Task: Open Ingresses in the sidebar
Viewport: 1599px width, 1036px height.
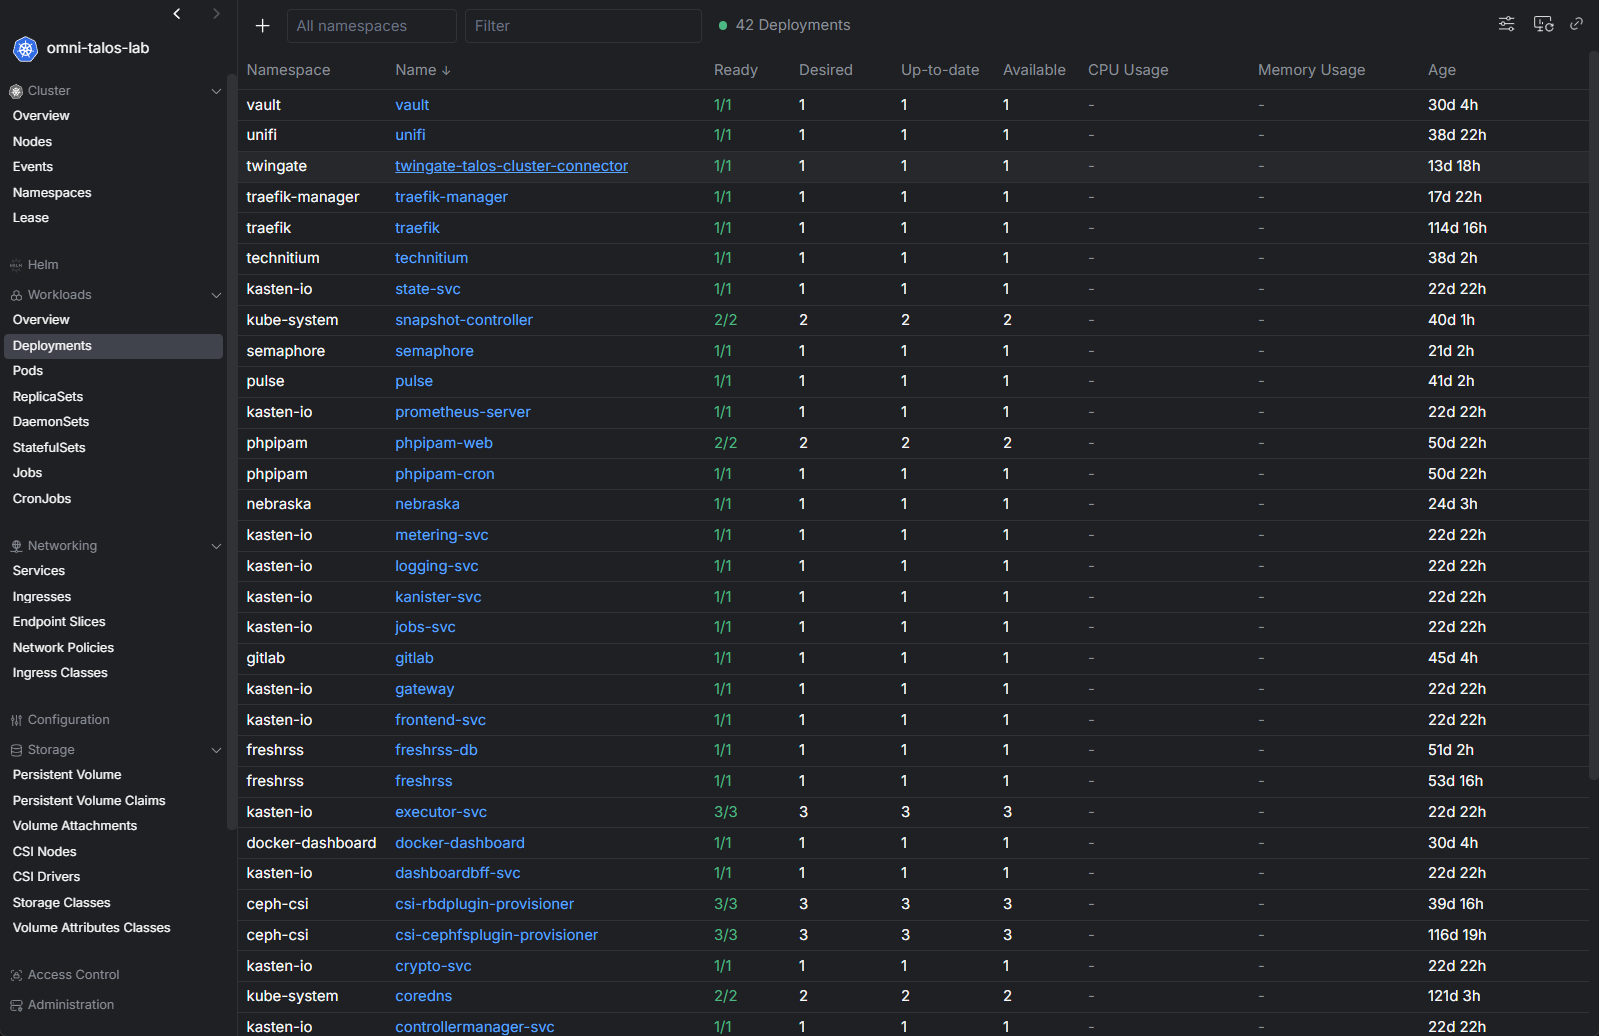Action: pos(42,597)
